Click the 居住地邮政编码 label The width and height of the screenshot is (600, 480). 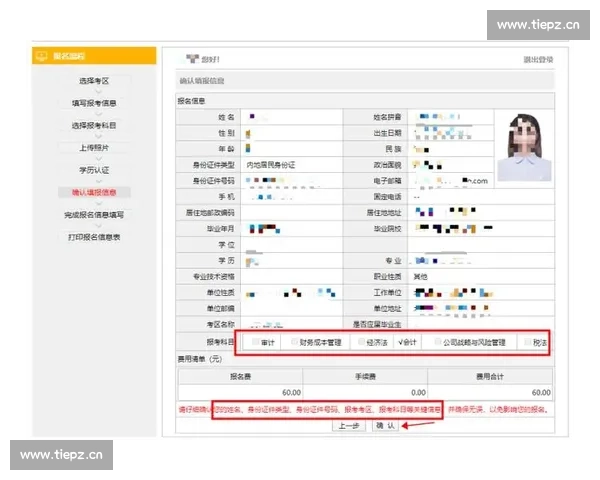pos(210,212)
